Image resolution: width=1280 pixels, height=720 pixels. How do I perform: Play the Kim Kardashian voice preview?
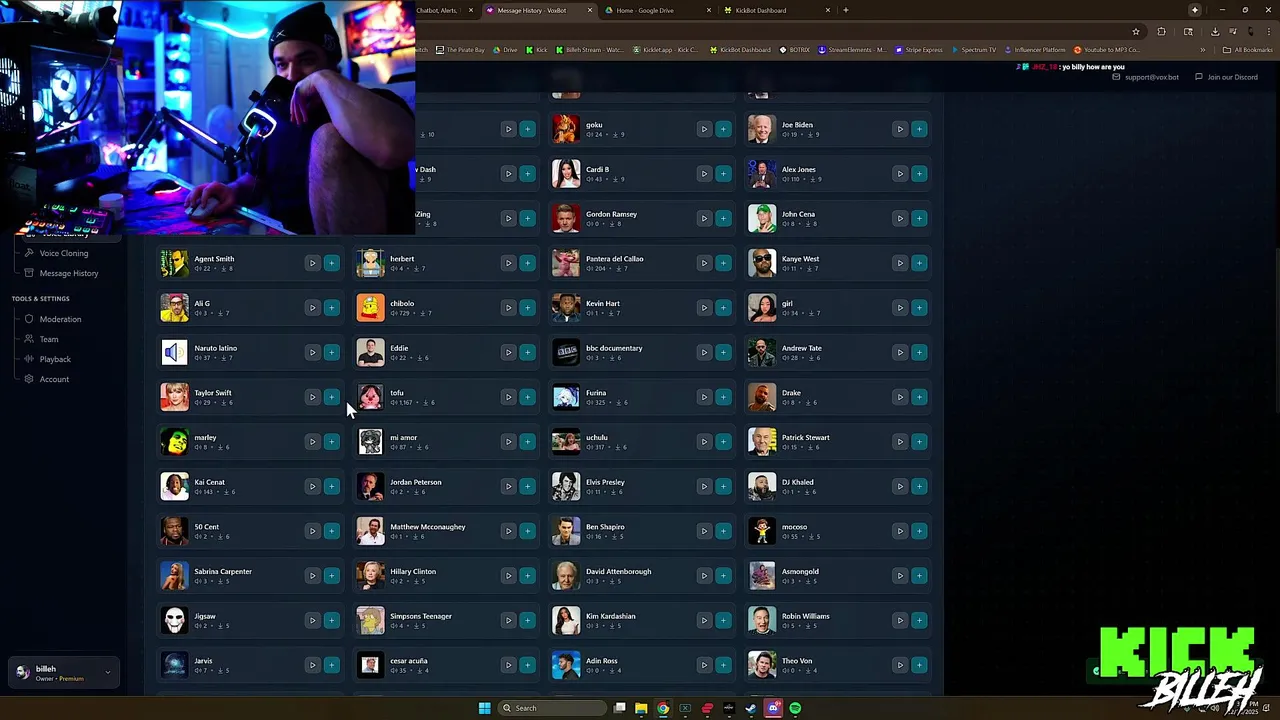pos(704,620)
